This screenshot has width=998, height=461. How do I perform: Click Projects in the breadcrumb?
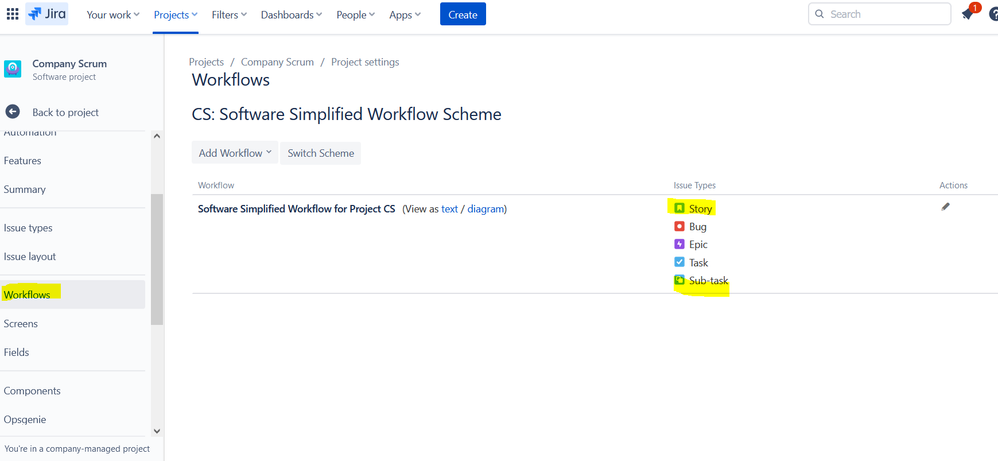(x=206, y=62)
